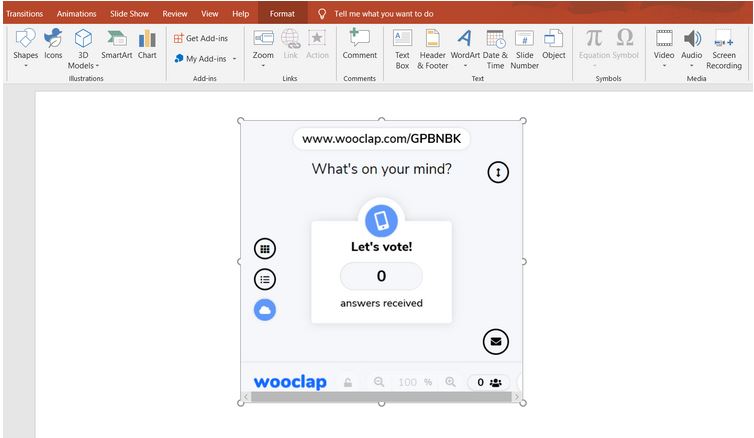Click the wooclap logo
Viewport: 754px width, 438px height.
tap(290, 382)
